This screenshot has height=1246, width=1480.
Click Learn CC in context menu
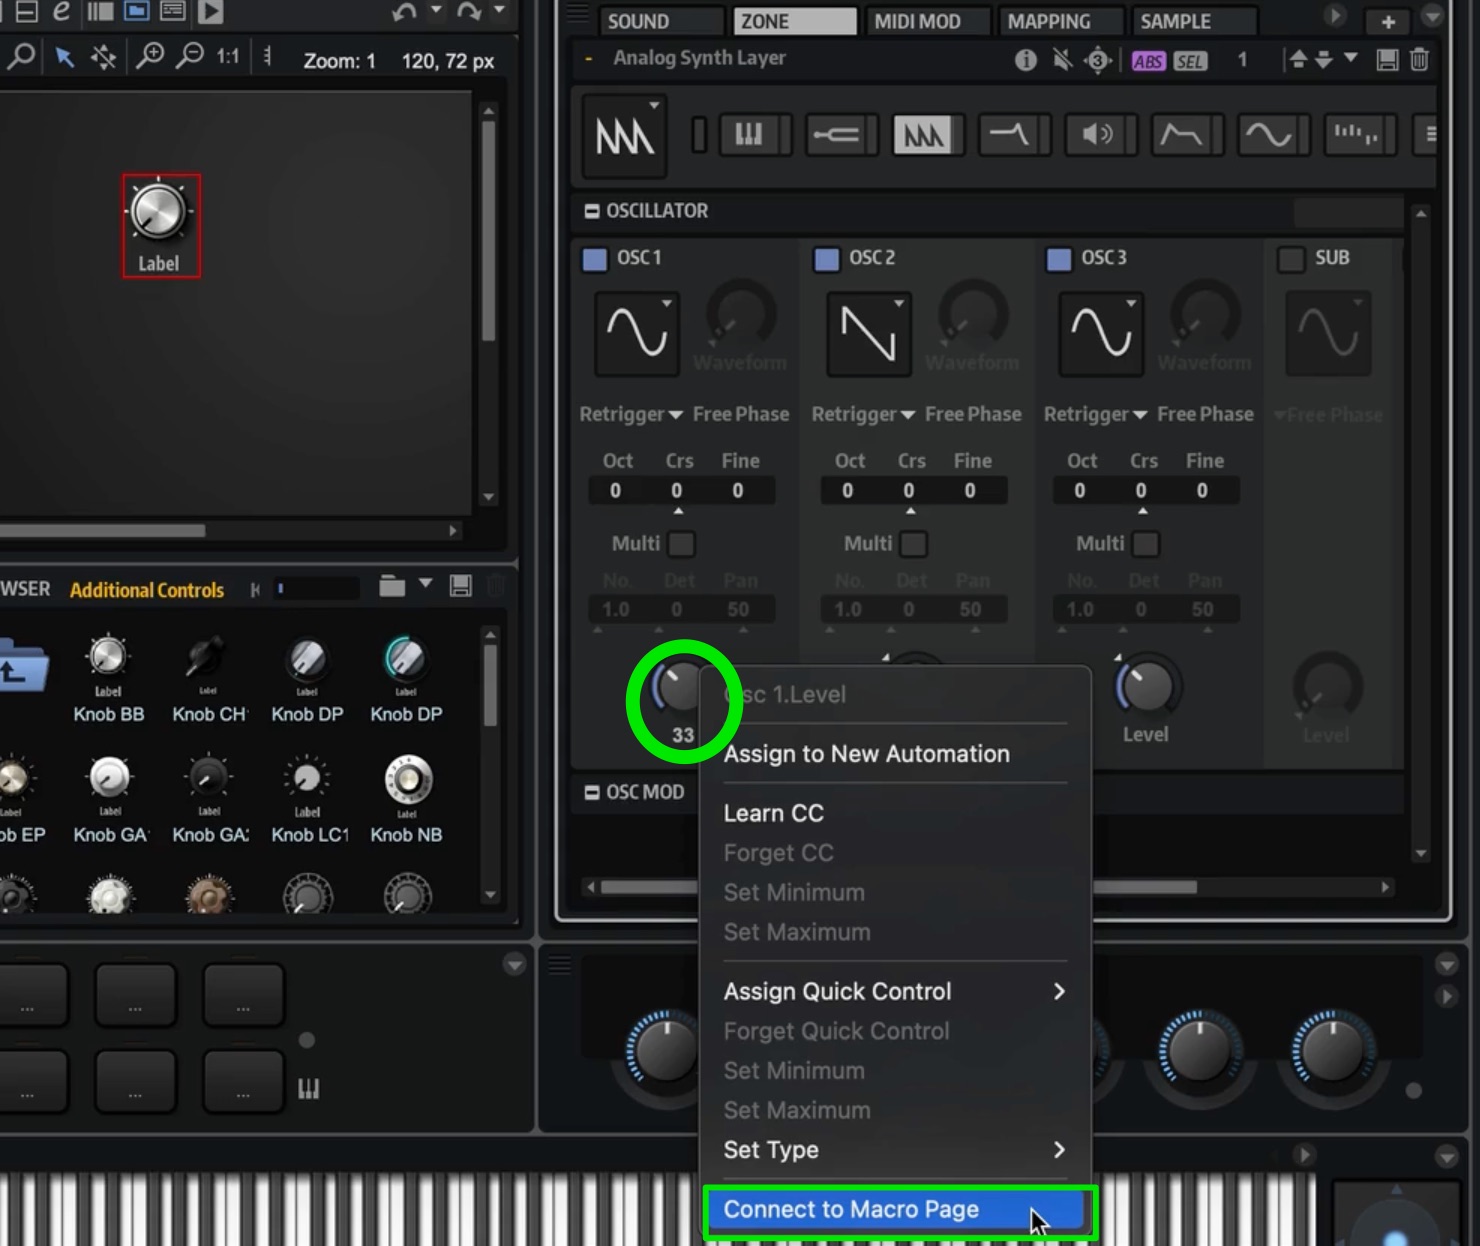(774, 813)
